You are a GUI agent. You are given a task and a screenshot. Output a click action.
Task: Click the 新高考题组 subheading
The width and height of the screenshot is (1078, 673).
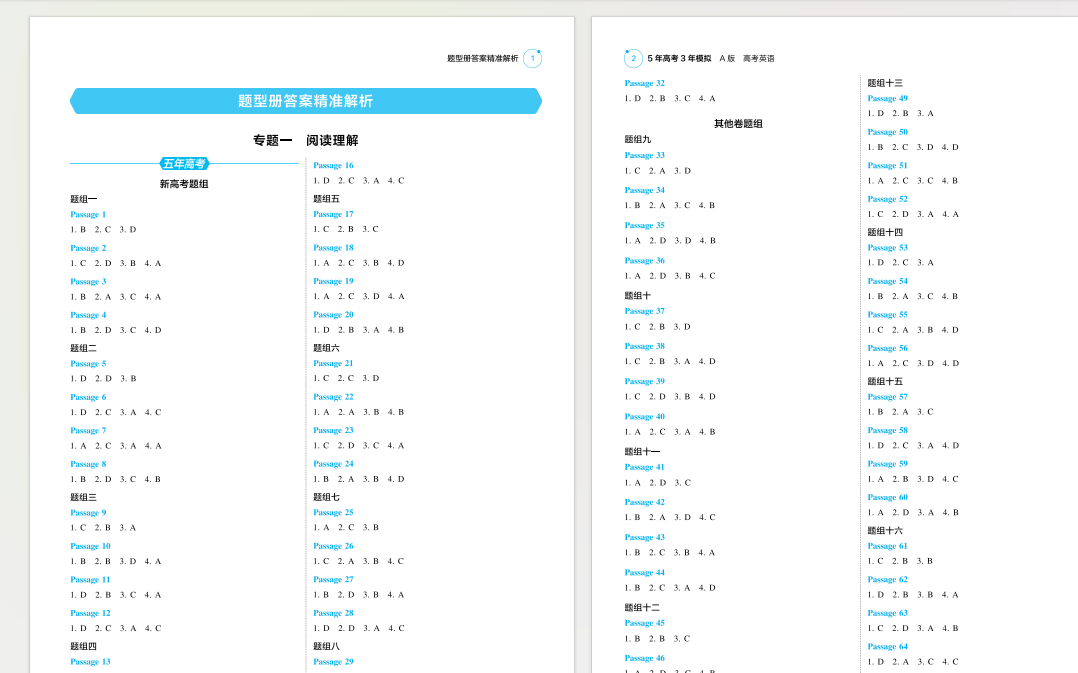184,184
